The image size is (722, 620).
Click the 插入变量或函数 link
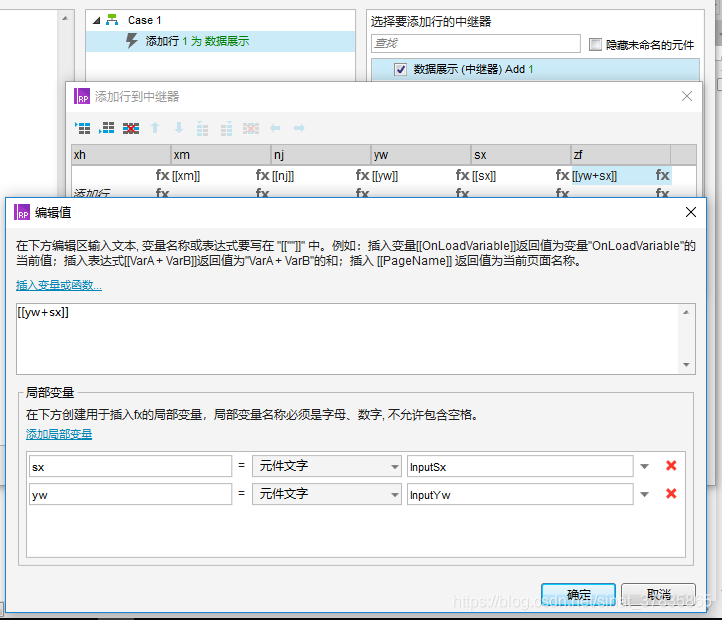59,285
